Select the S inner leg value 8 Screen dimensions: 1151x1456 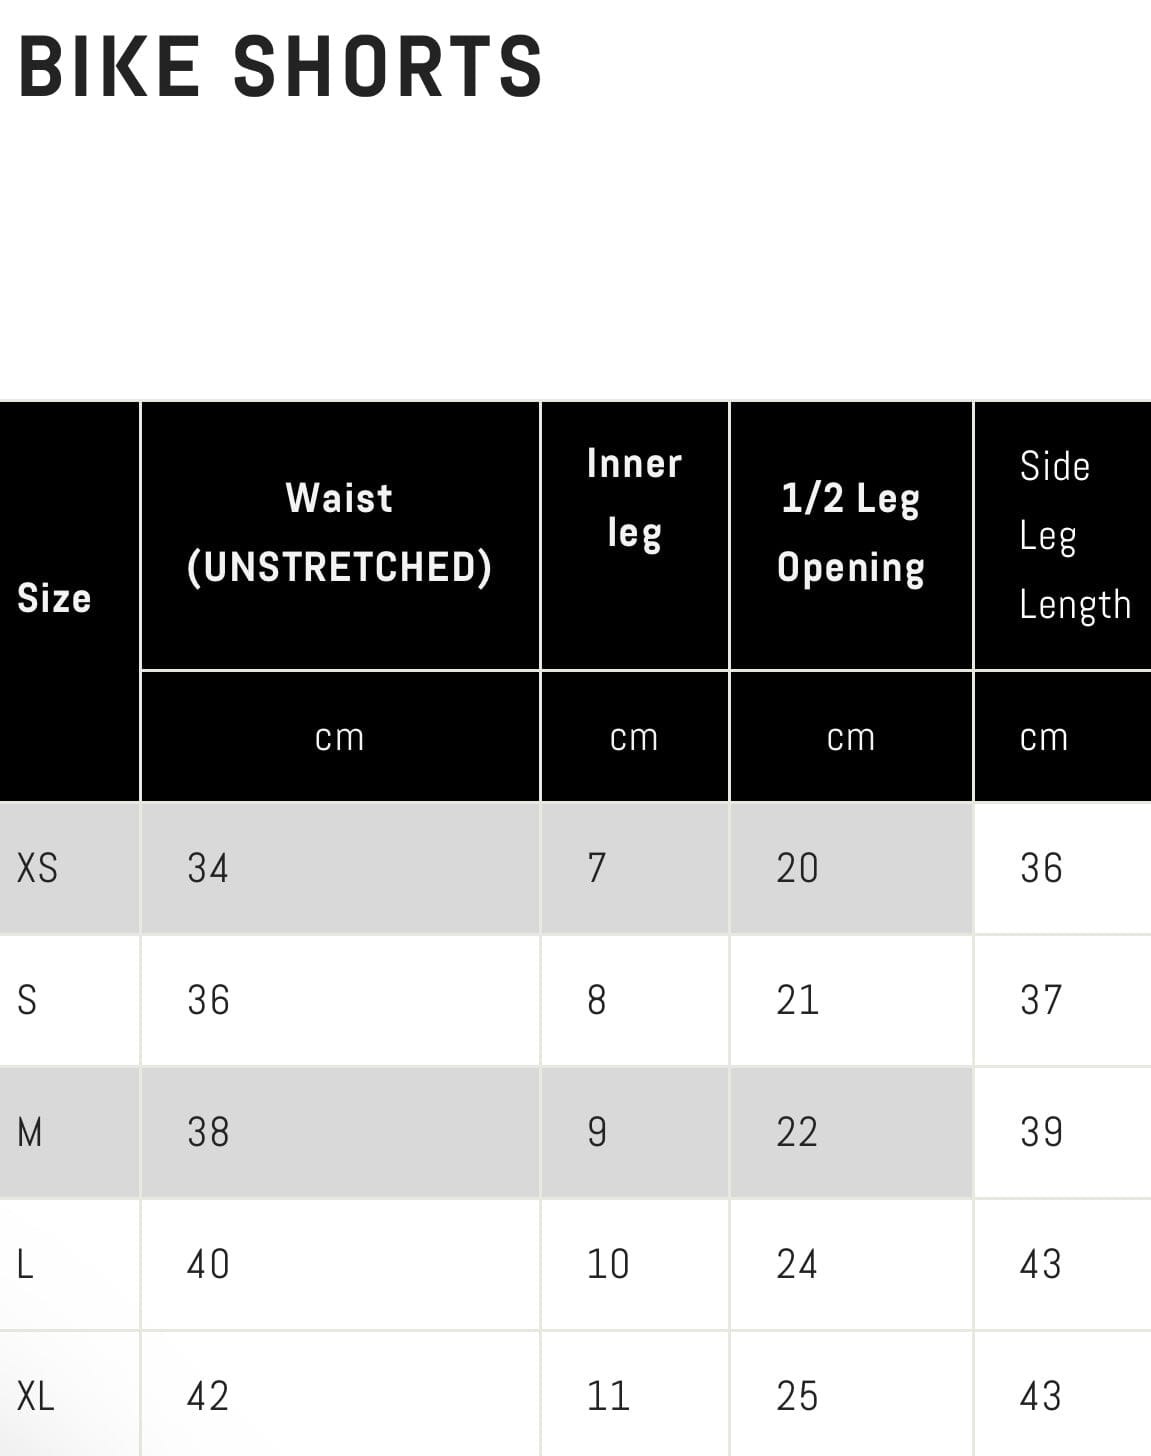[597, 1000]
